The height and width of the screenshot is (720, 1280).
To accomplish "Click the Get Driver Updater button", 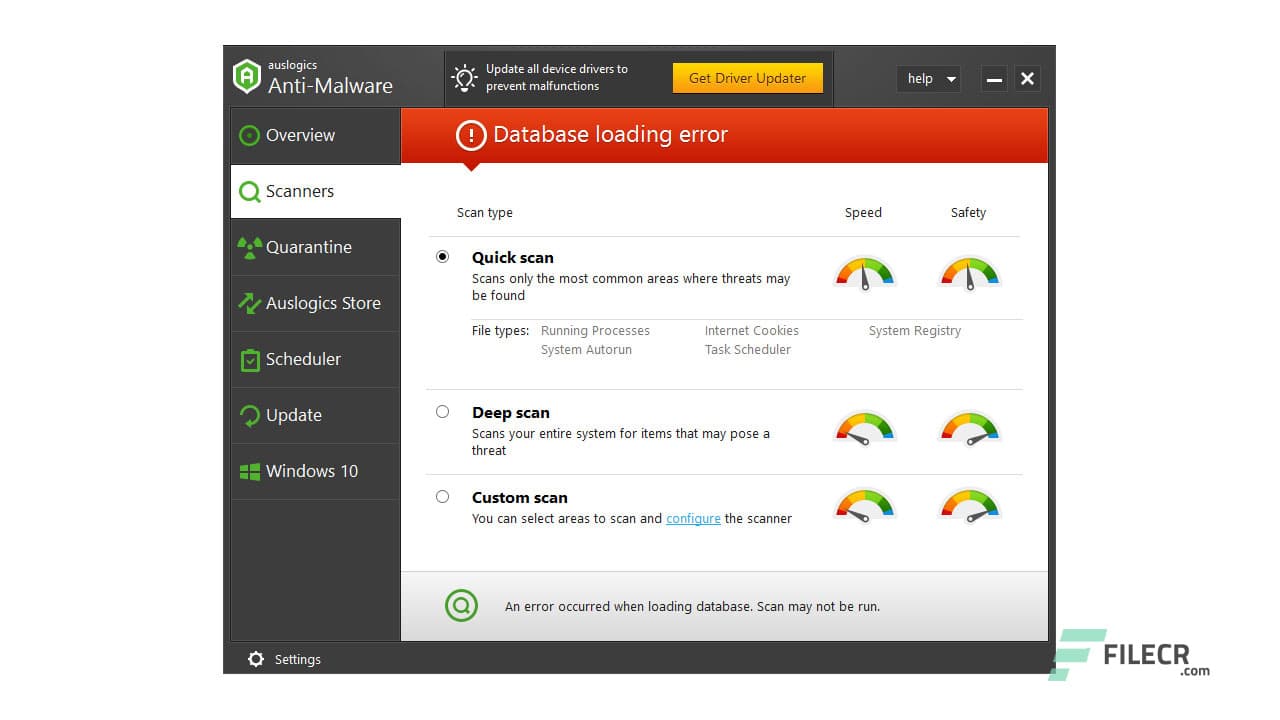I will click(748, 77).
